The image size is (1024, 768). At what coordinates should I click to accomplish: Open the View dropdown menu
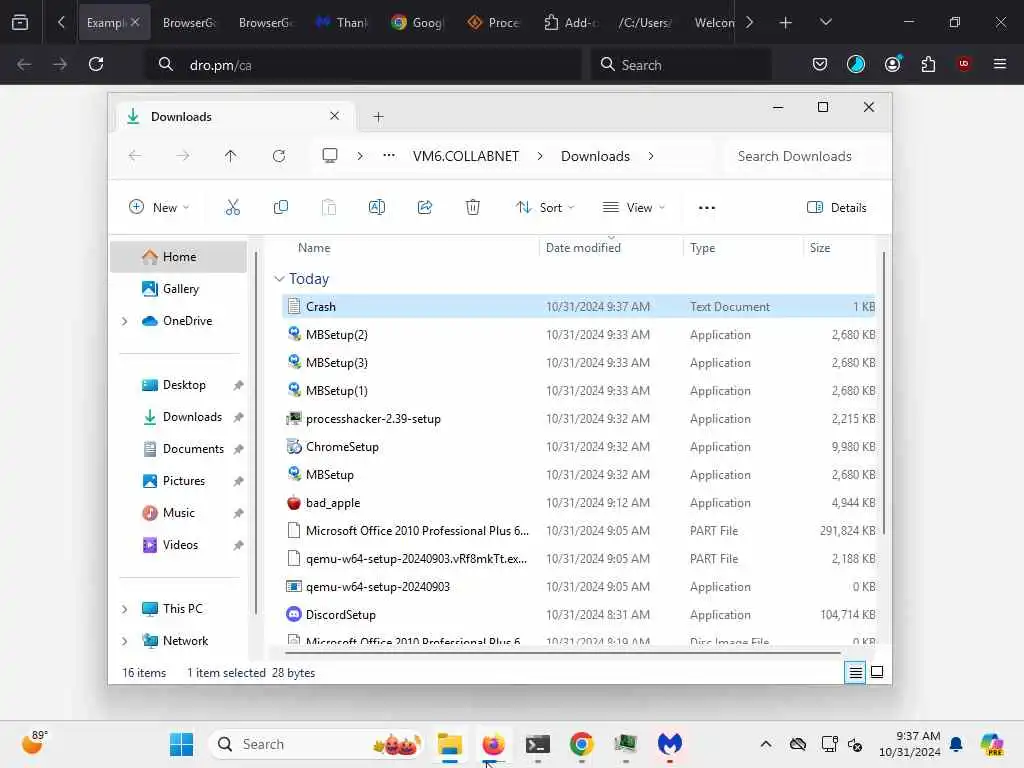point(633,208)
